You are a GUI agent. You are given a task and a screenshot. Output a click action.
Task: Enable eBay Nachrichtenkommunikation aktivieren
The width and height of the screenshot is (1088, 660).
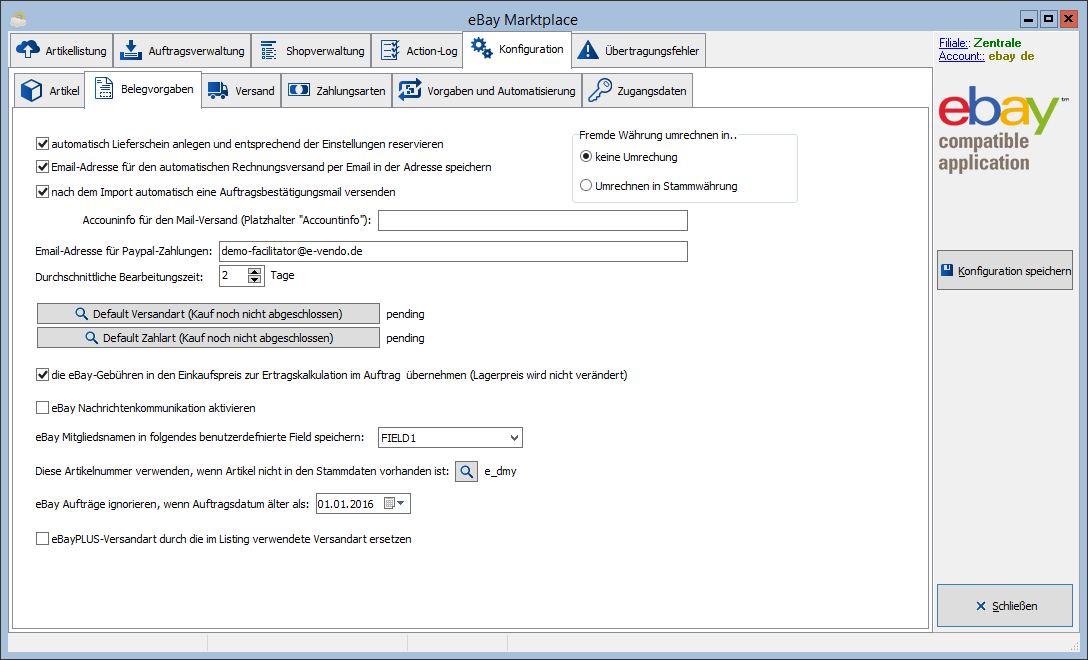pos(42,407)
